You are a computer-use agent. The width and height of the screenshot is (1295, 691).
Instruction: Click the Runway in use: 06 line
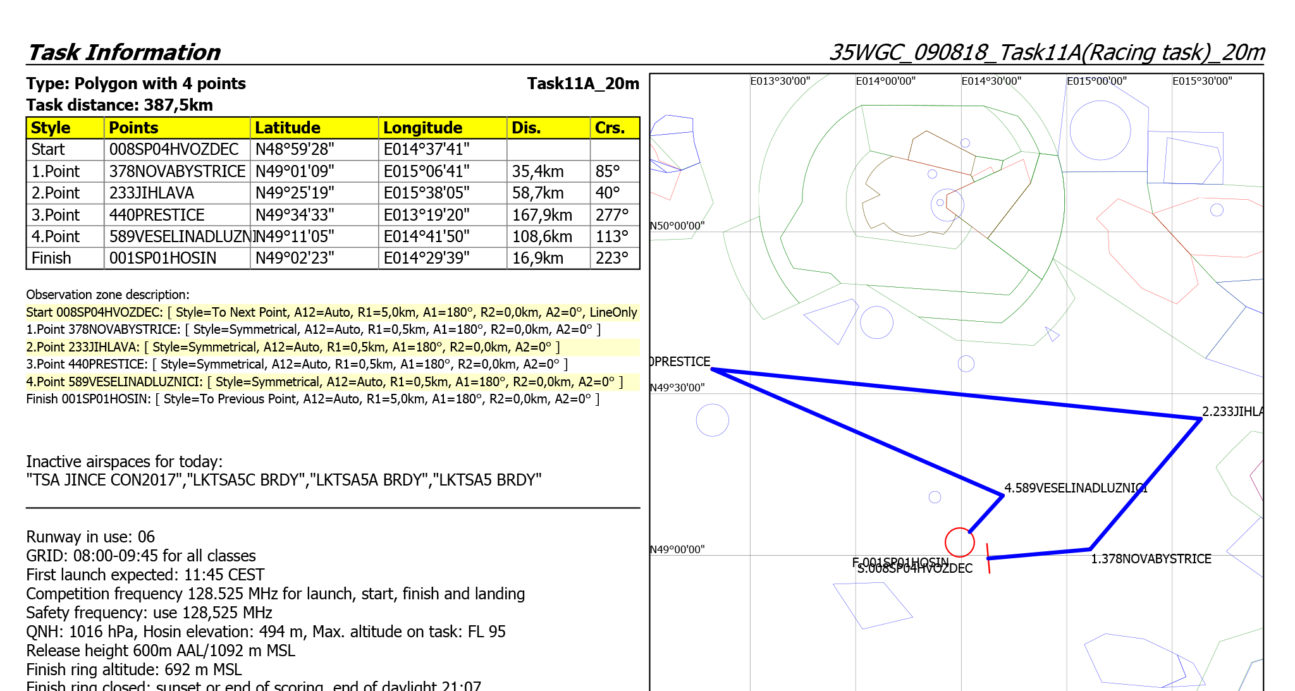pos(90,537)
